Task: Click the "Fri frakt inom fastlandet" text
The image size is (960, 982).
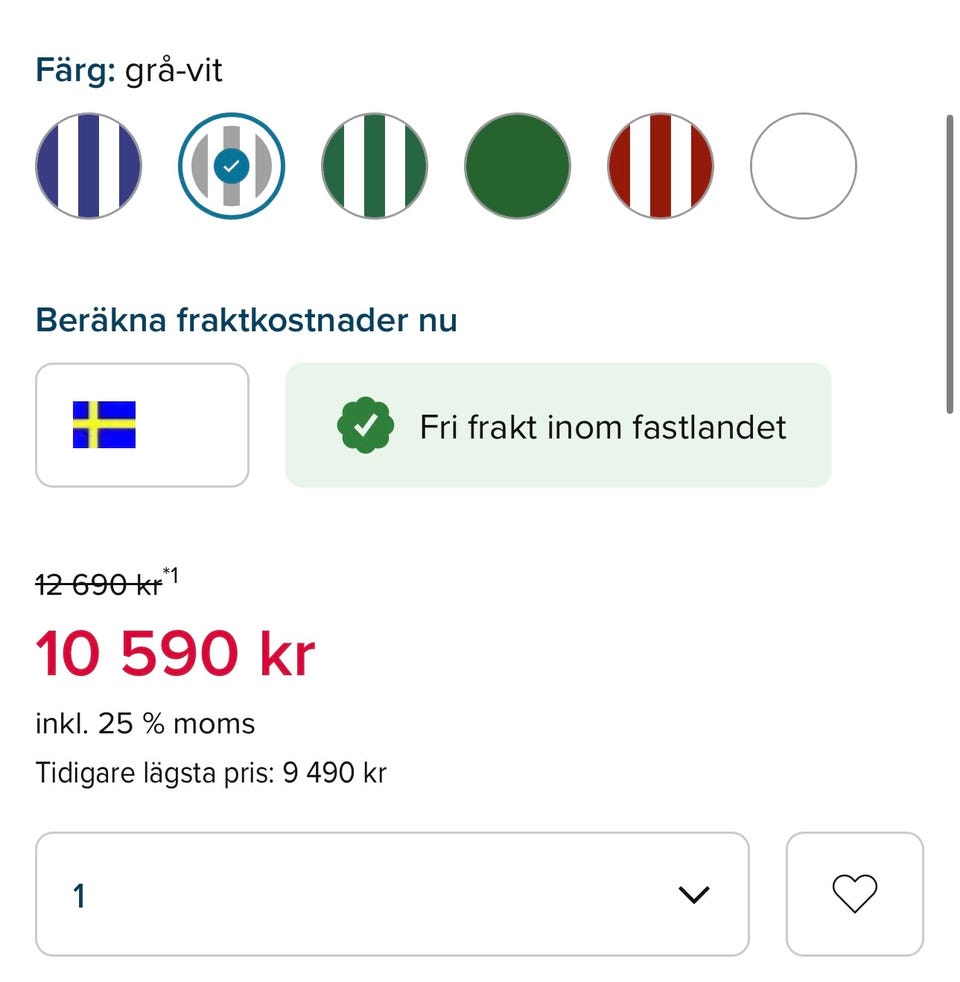Action: pyautogui.click(x=602, y=427)
